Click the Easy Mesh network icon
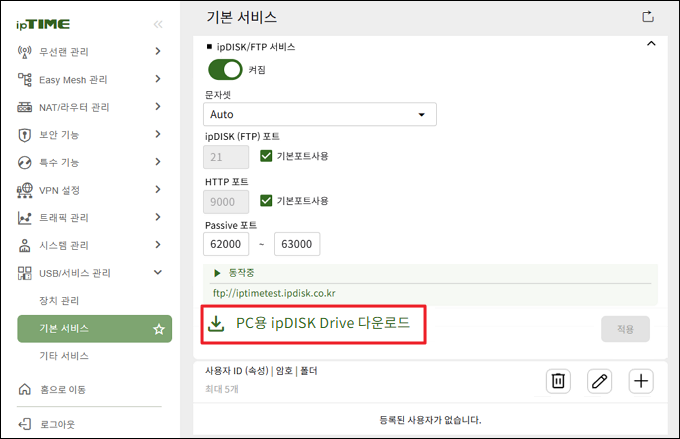The width and height of the screenshot is (680, 439). coord(24,79)
